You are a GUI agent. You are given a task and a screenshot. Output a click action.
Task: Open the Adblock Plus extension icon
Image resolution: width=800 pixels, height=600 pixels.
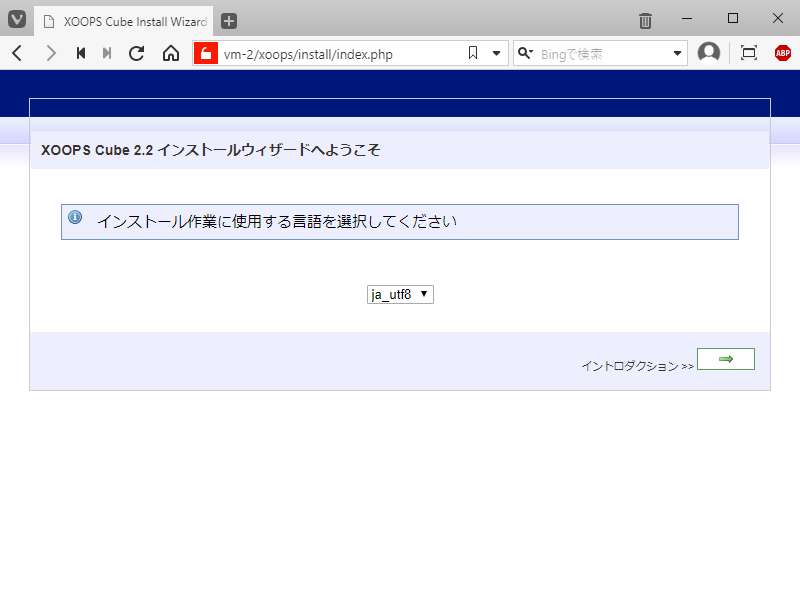pos(783,53)
